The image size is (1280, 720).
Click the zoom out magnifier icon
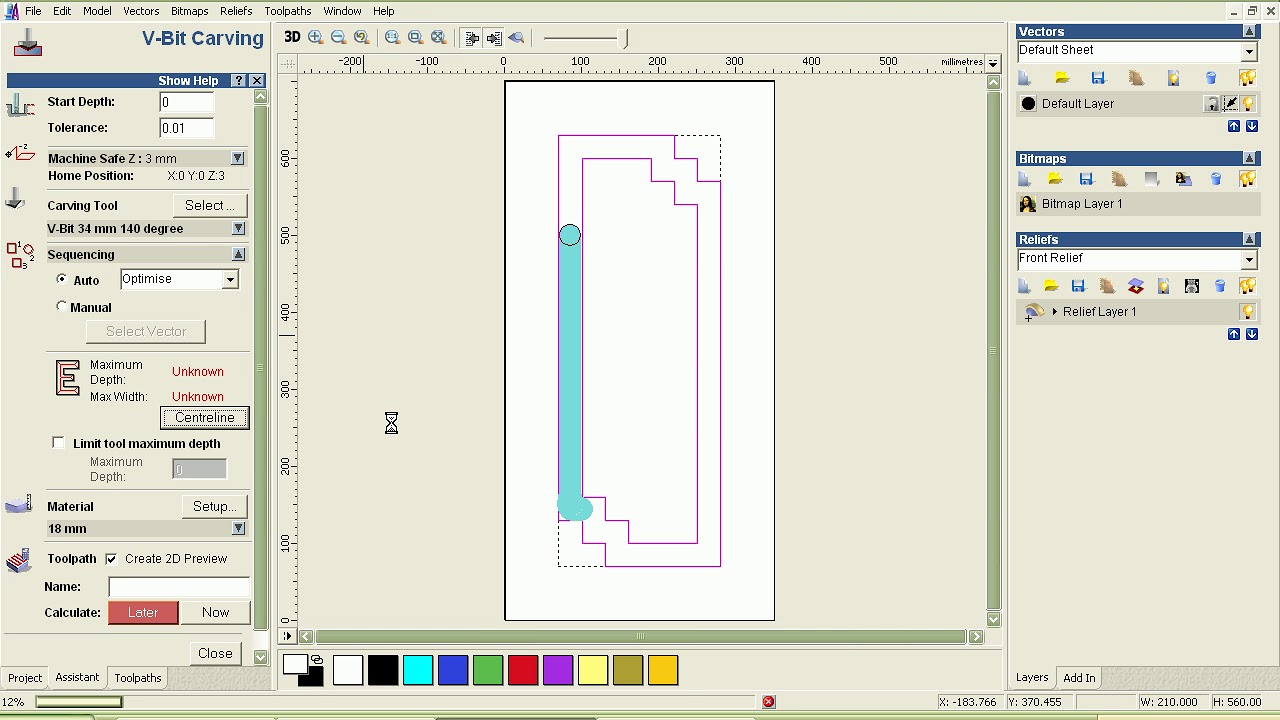[338, 37]
